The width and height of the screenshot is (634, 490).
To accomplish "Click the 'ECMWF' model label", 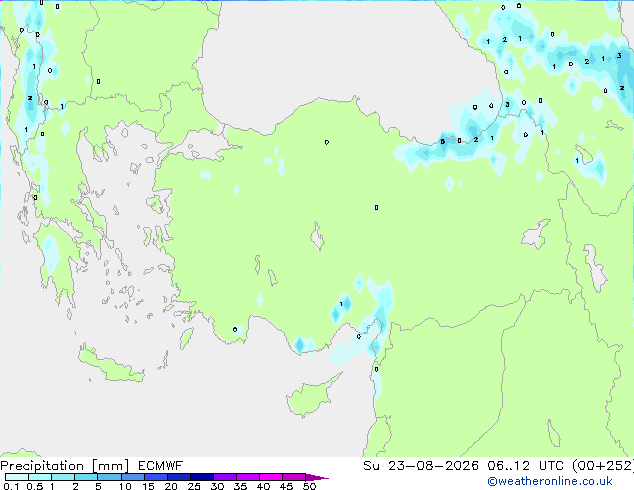I will point(161,466).
